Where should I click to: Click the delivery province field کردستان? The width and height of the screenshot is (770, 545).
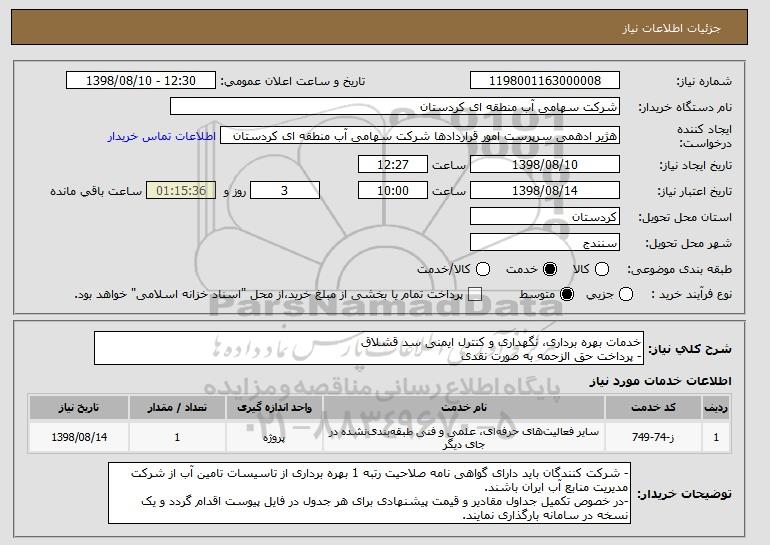click(x=545, y=217)
